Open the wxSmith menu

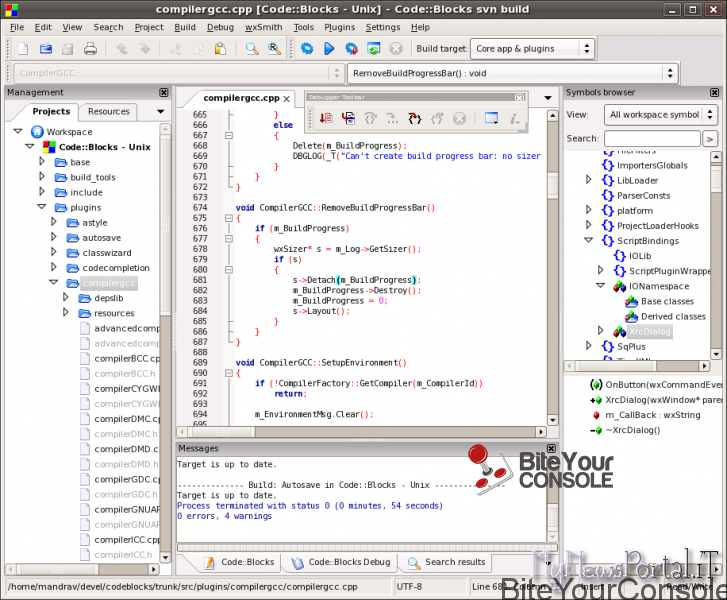[263, 27]
